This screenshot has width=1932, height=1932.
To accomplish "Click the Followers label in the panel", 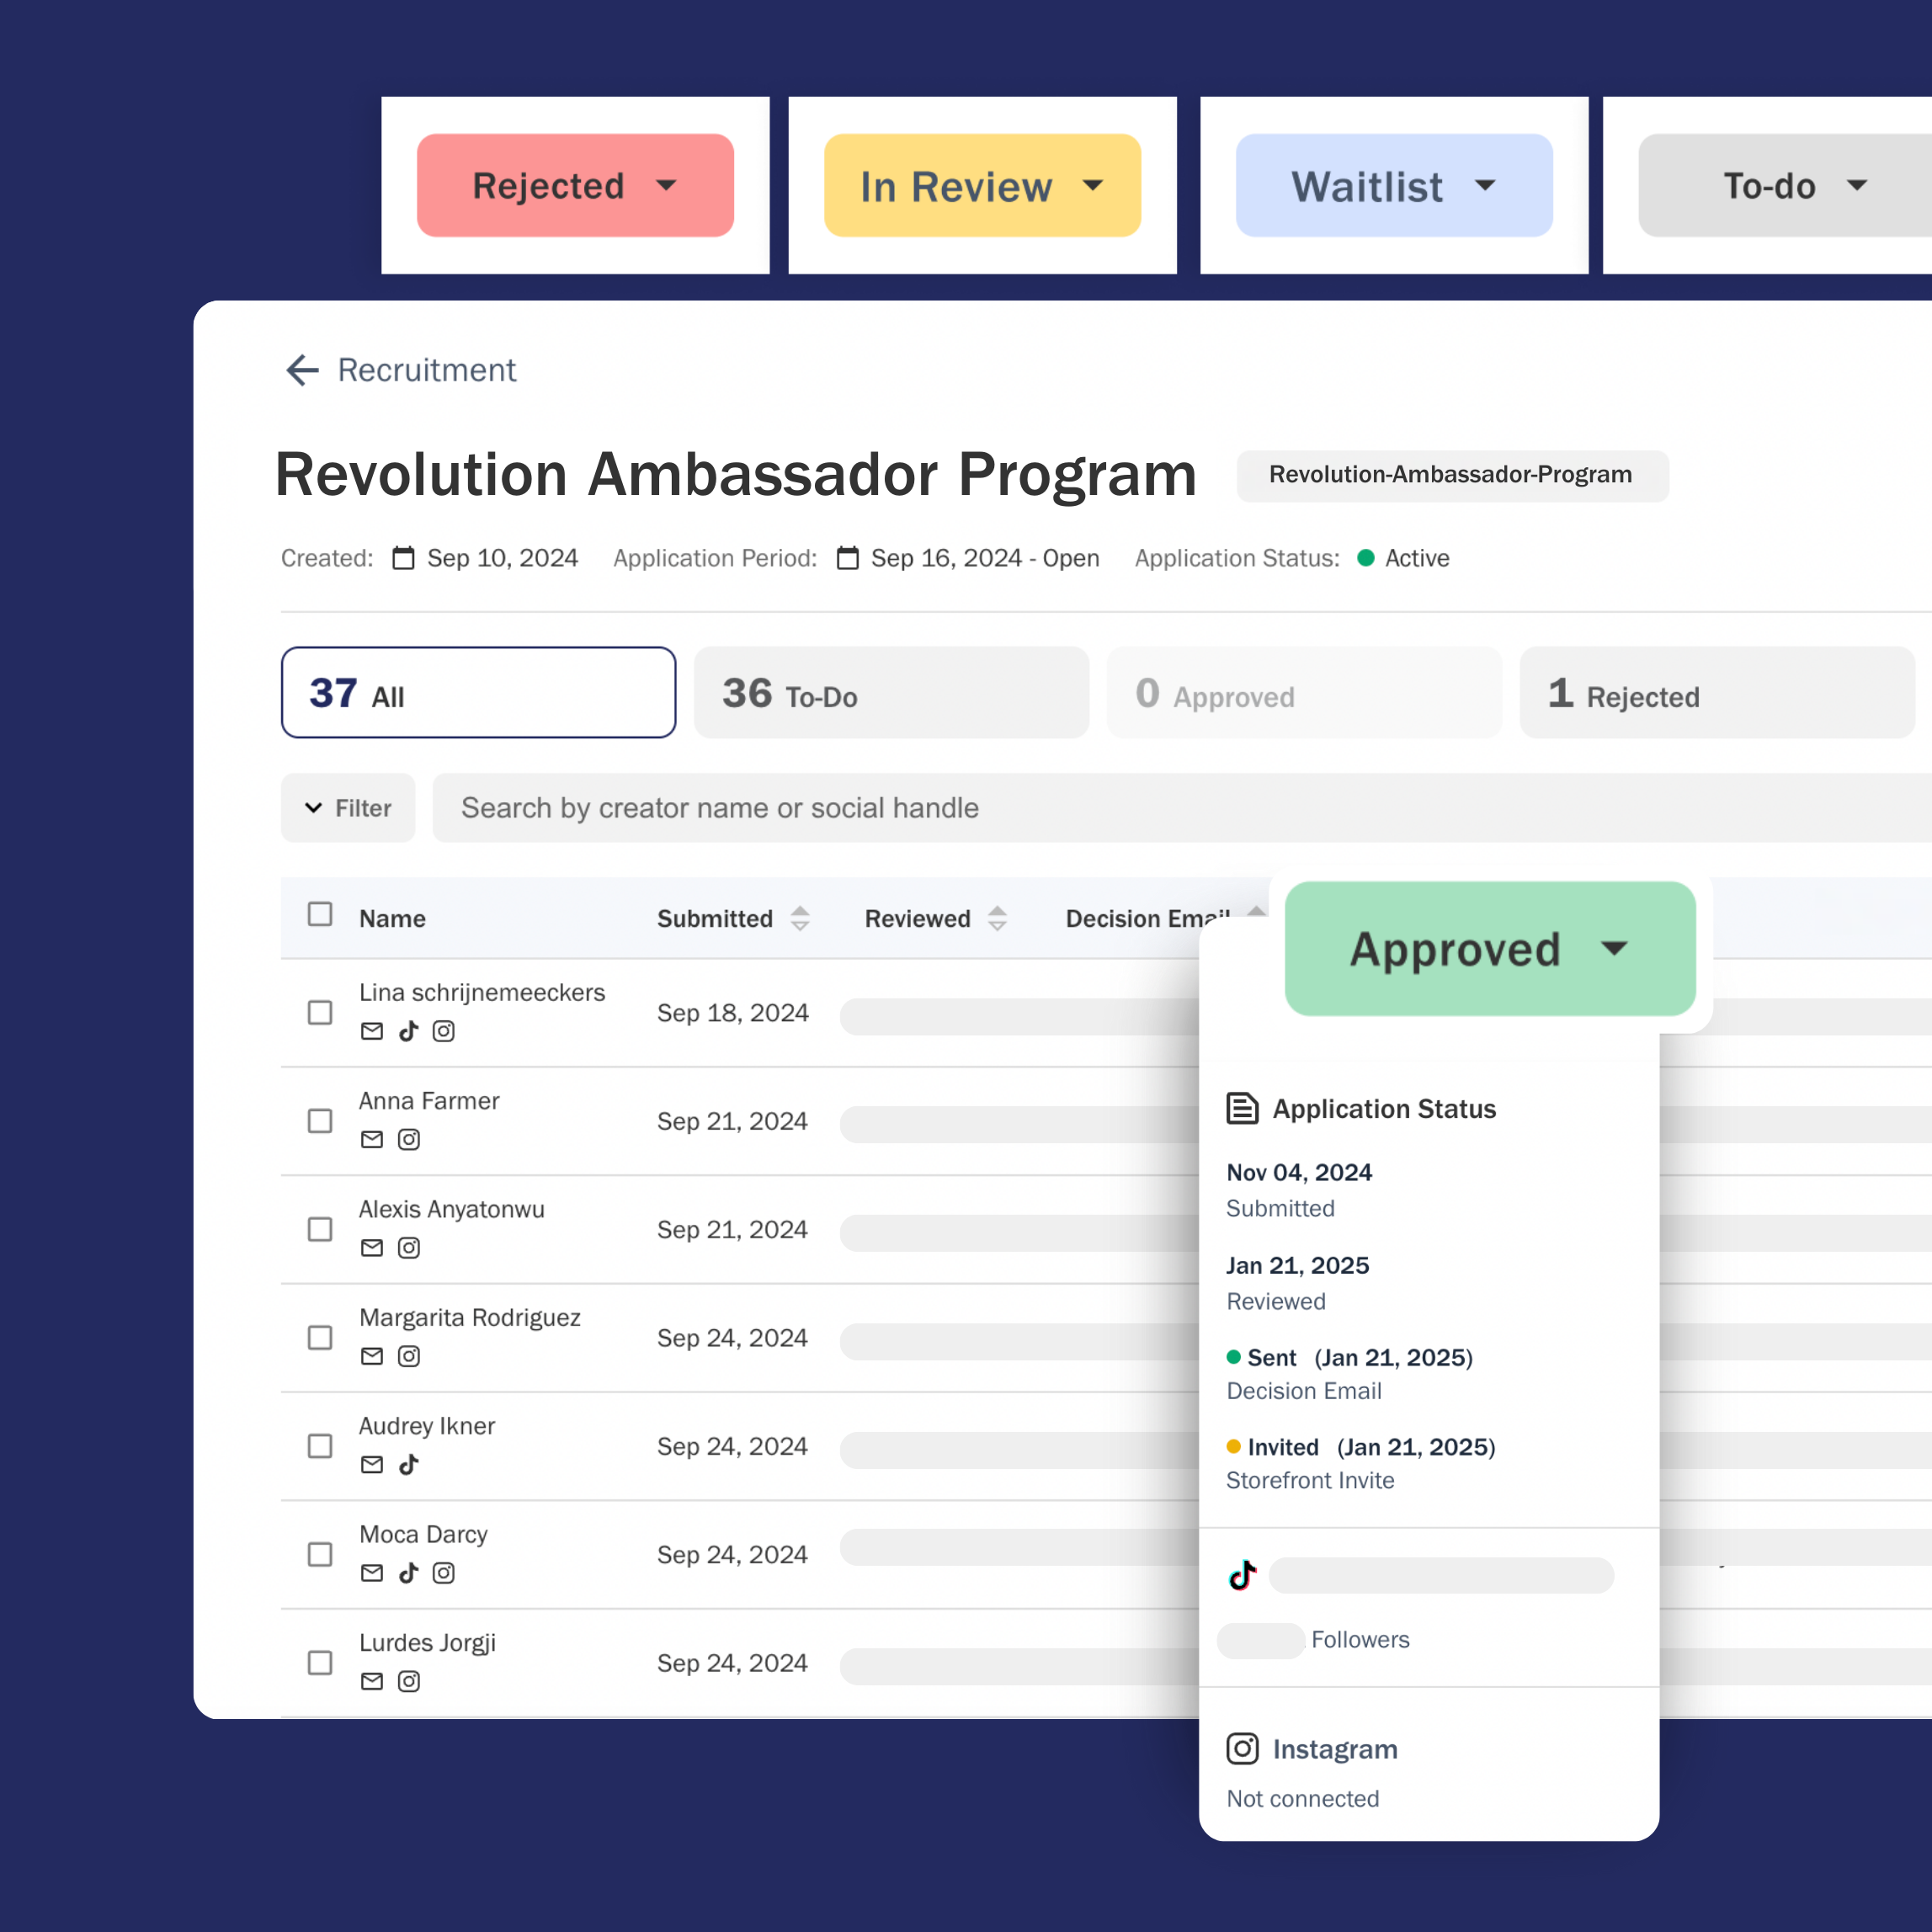I will [x=1360, y=1639].
